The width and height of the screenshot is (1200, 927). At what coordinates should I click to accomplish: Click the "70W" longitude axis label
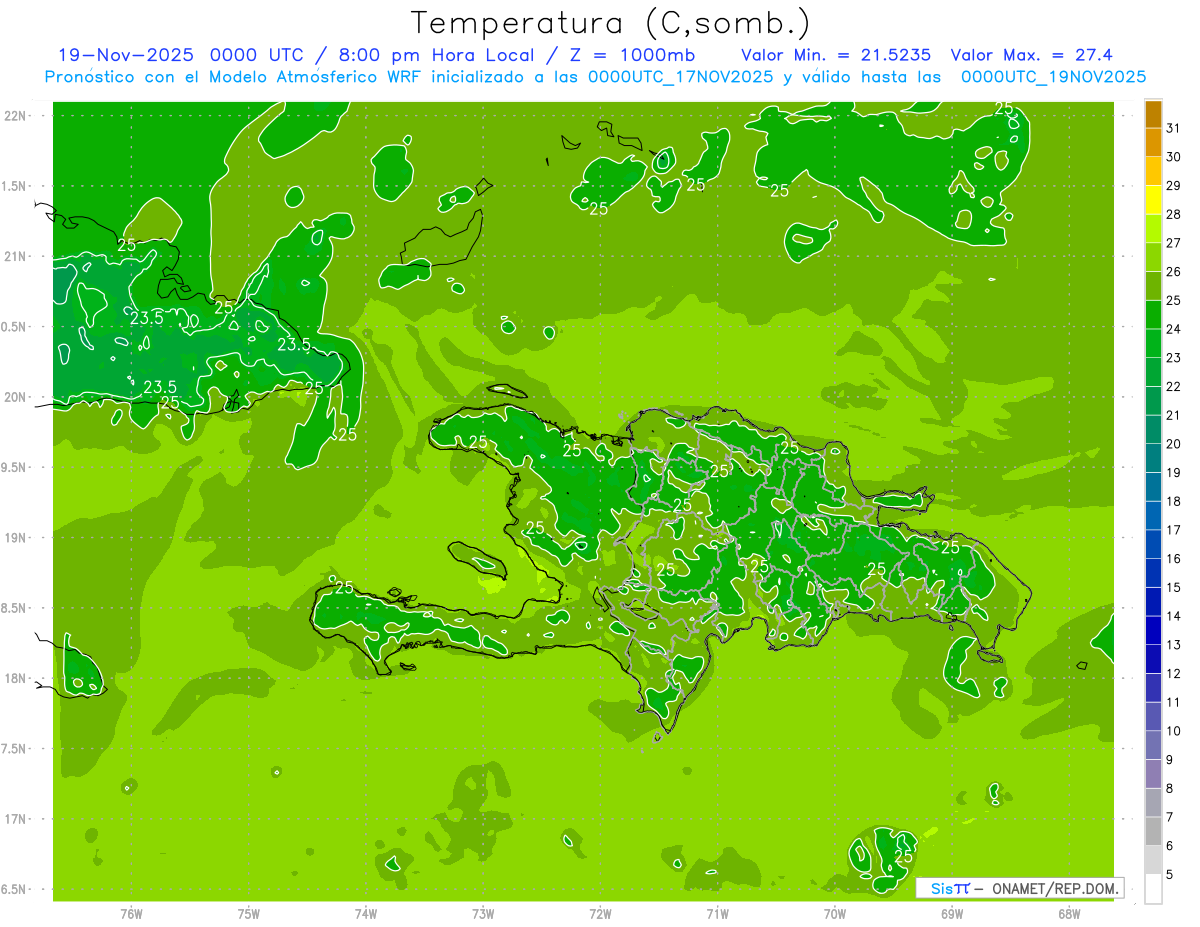(835, 913)
